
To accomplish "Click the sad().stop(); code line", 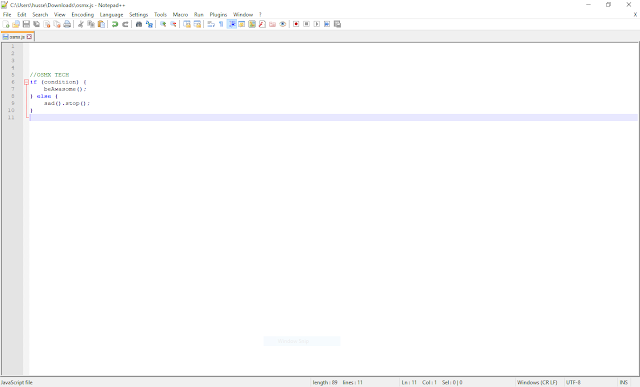I will point(67,103).
